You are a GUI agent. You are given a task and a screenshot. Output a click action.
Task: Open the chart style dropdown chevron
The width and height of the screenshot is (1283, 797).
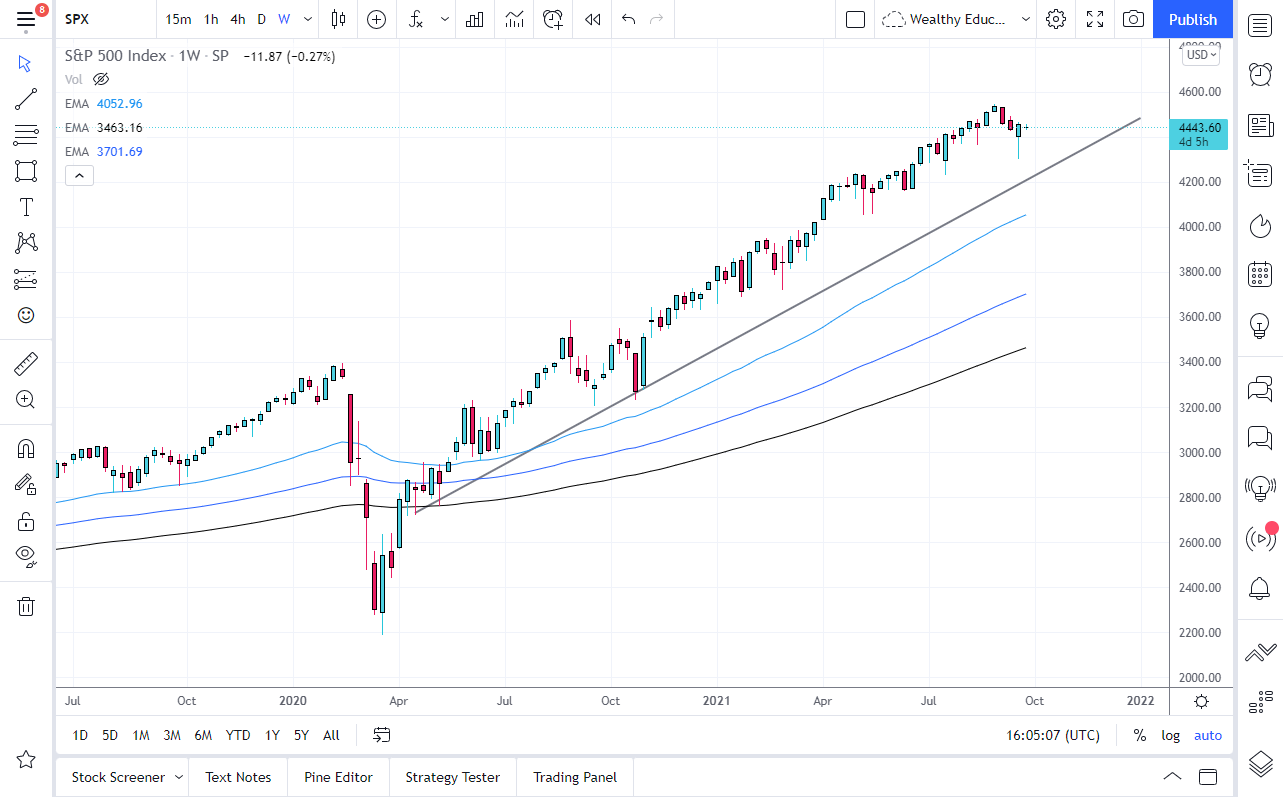307,19
